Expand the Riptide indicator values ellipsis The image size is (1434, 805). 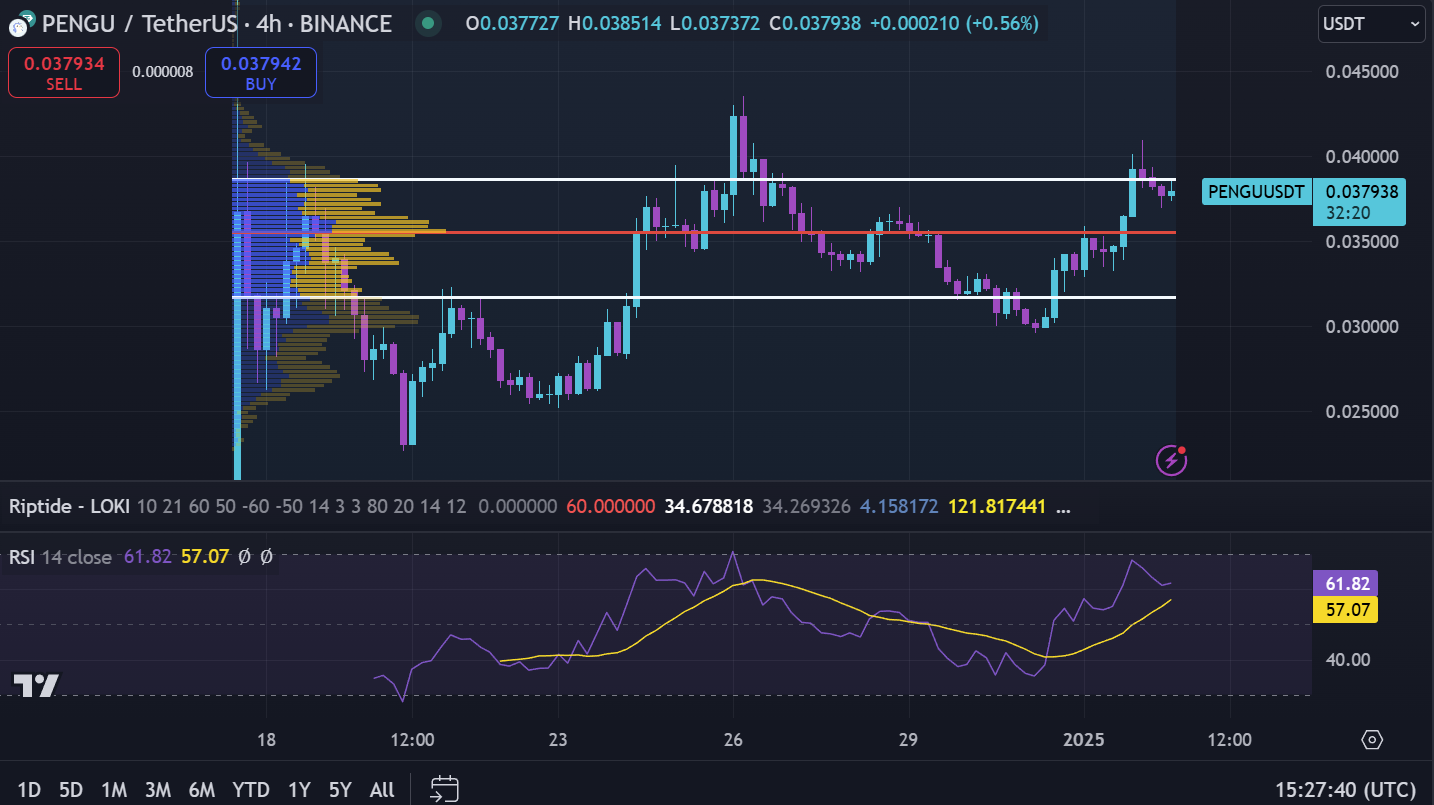click(1063, 508)
